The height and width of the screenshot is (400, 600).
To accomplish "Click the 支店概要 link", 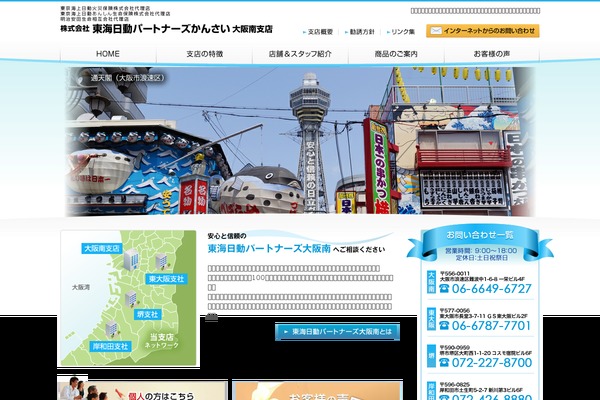I will click(318, 32).
